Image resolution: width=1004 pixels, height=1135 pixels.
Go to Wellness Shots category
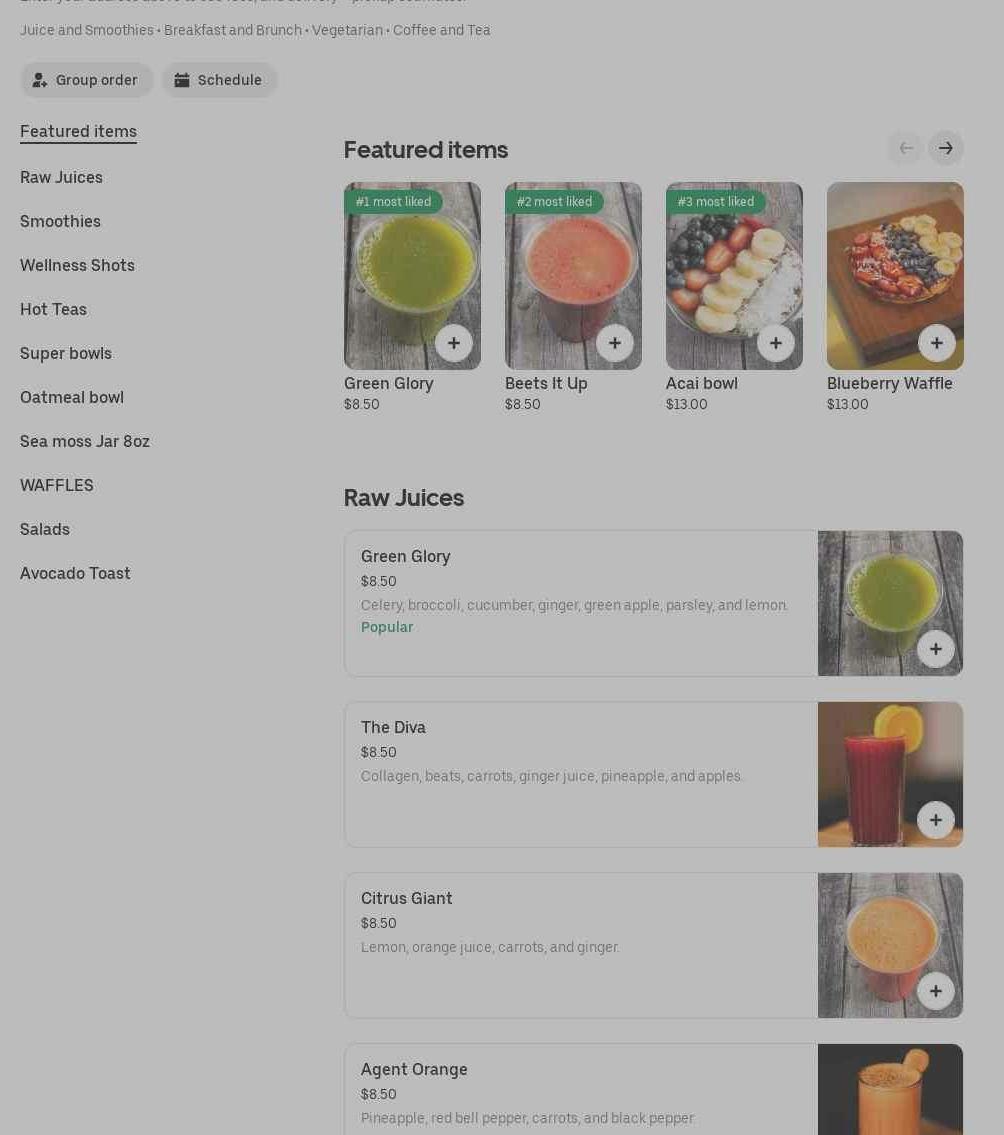tap(77, 266)
